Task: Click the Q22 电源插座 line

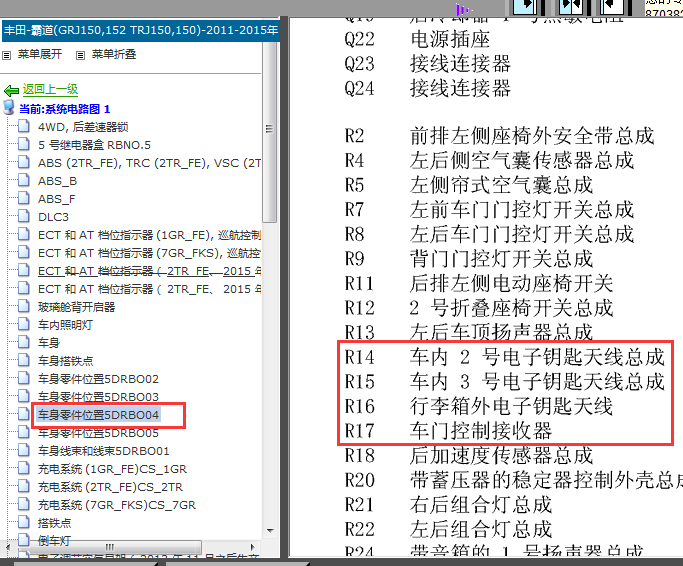Action: [x=417, y=39]
